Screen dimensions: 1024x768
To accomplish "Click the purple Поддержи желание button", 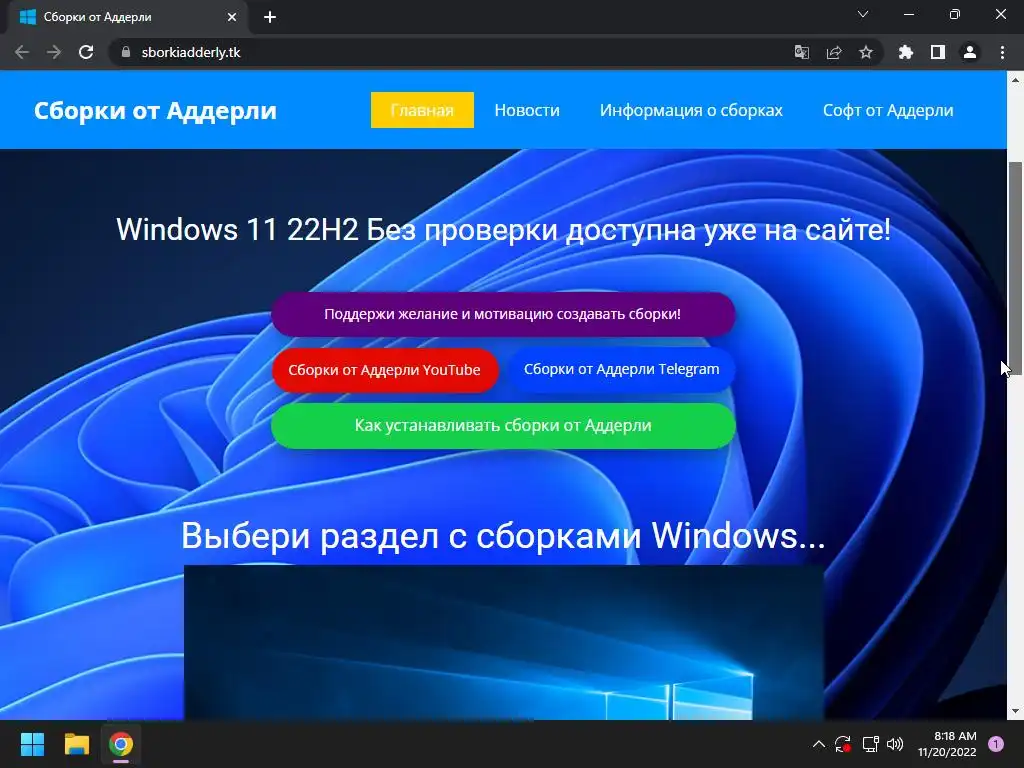I will [x=503, y=314].
